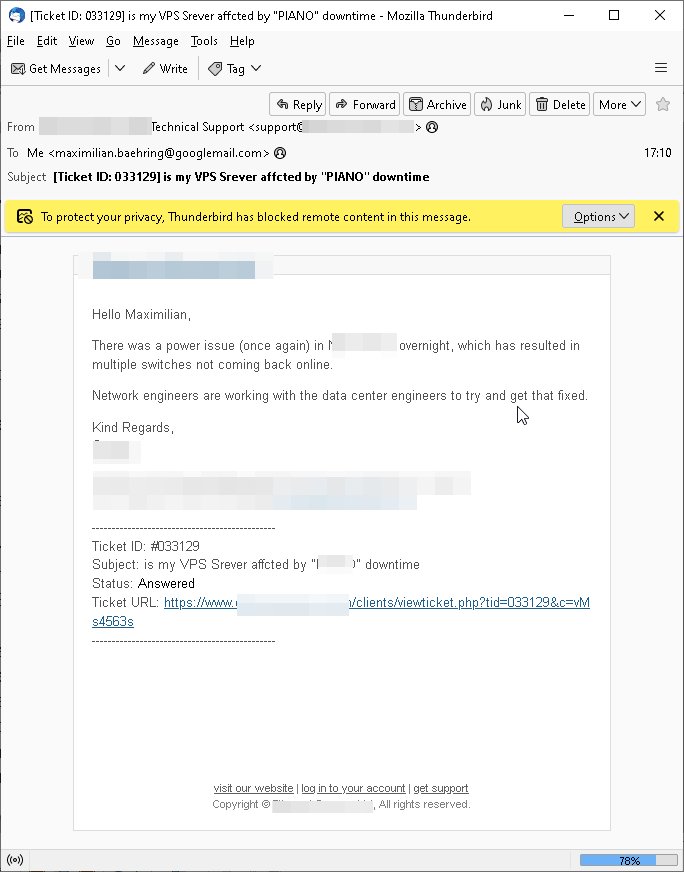This screenshot has height=872, width=684.
Task: Open the ticket URL link
Action: click(x=376, y=603)
